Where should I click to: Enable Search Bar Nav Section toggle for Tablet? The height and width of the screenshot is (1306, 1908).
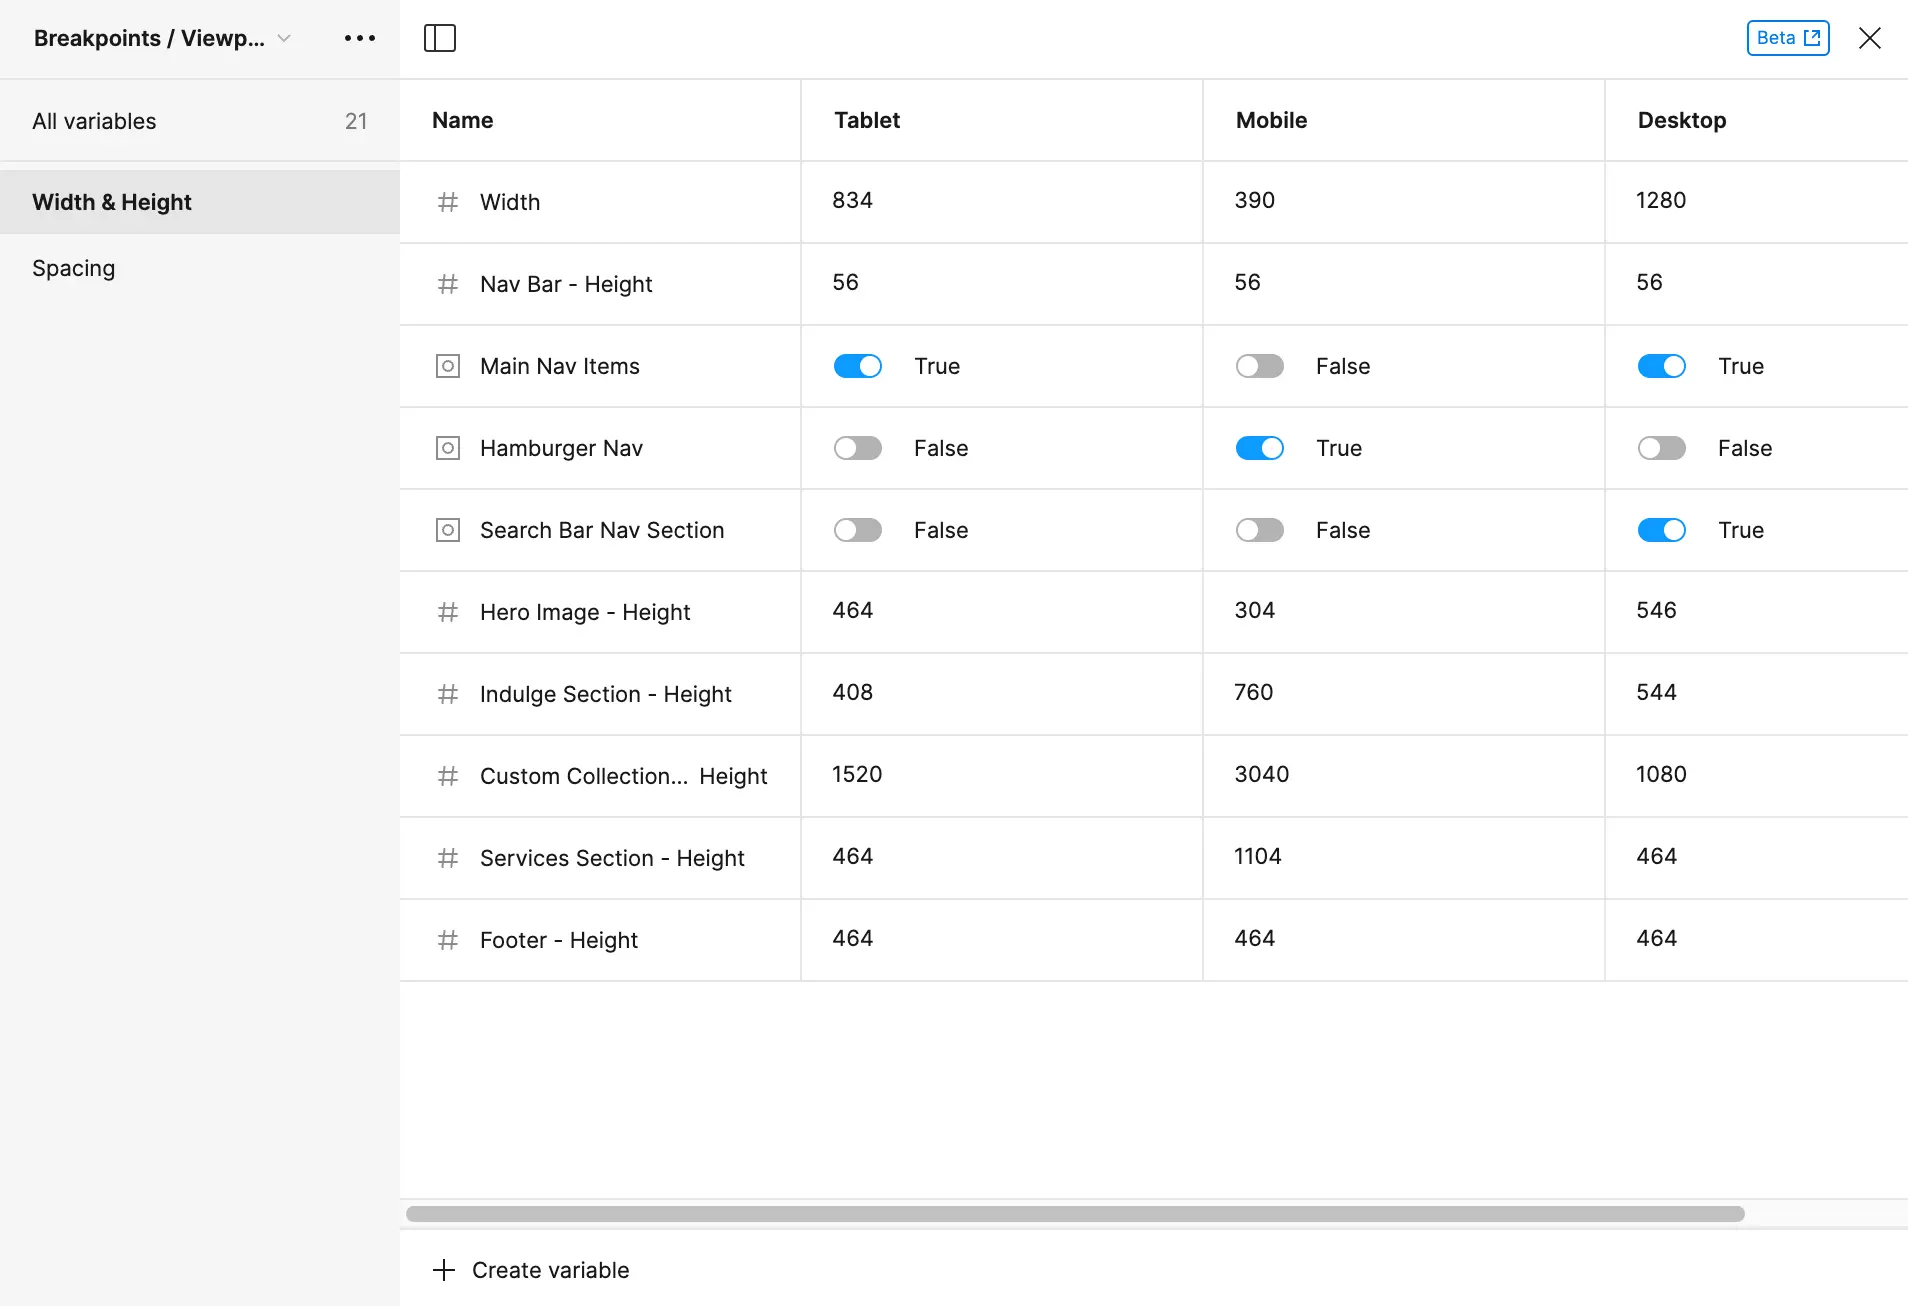click(x=858, y=530)
